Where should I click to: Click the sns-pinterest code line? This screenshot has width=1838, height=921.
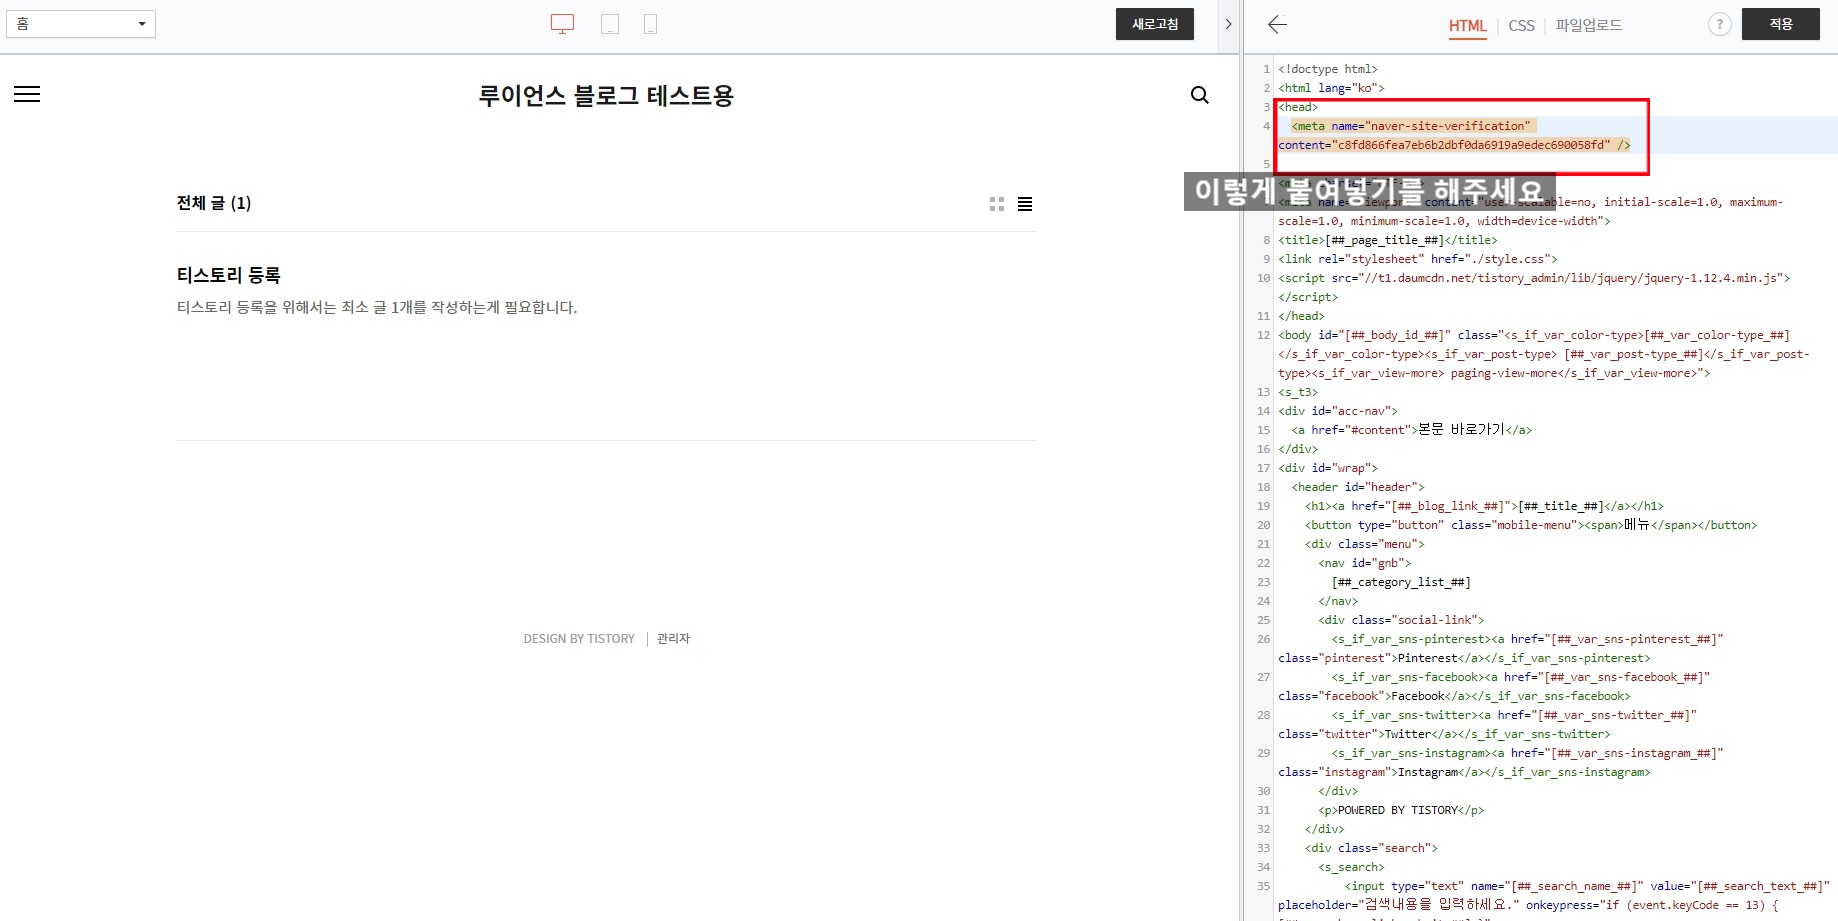tap(1527, 639)
